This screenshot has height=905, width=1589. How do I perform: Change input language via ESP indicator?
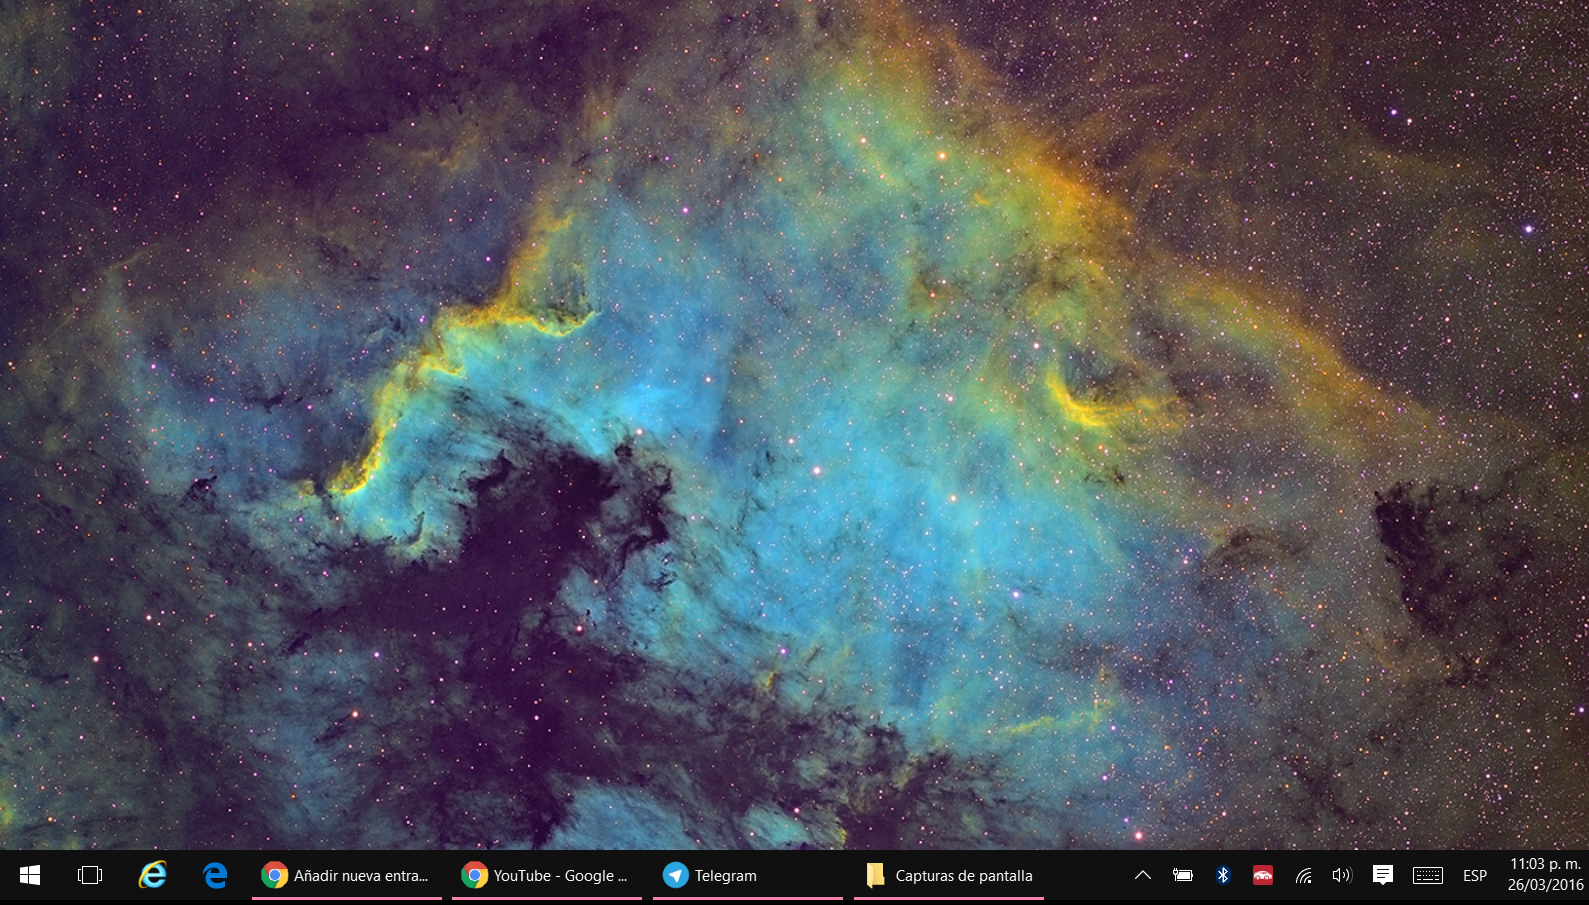(1475, 876)
